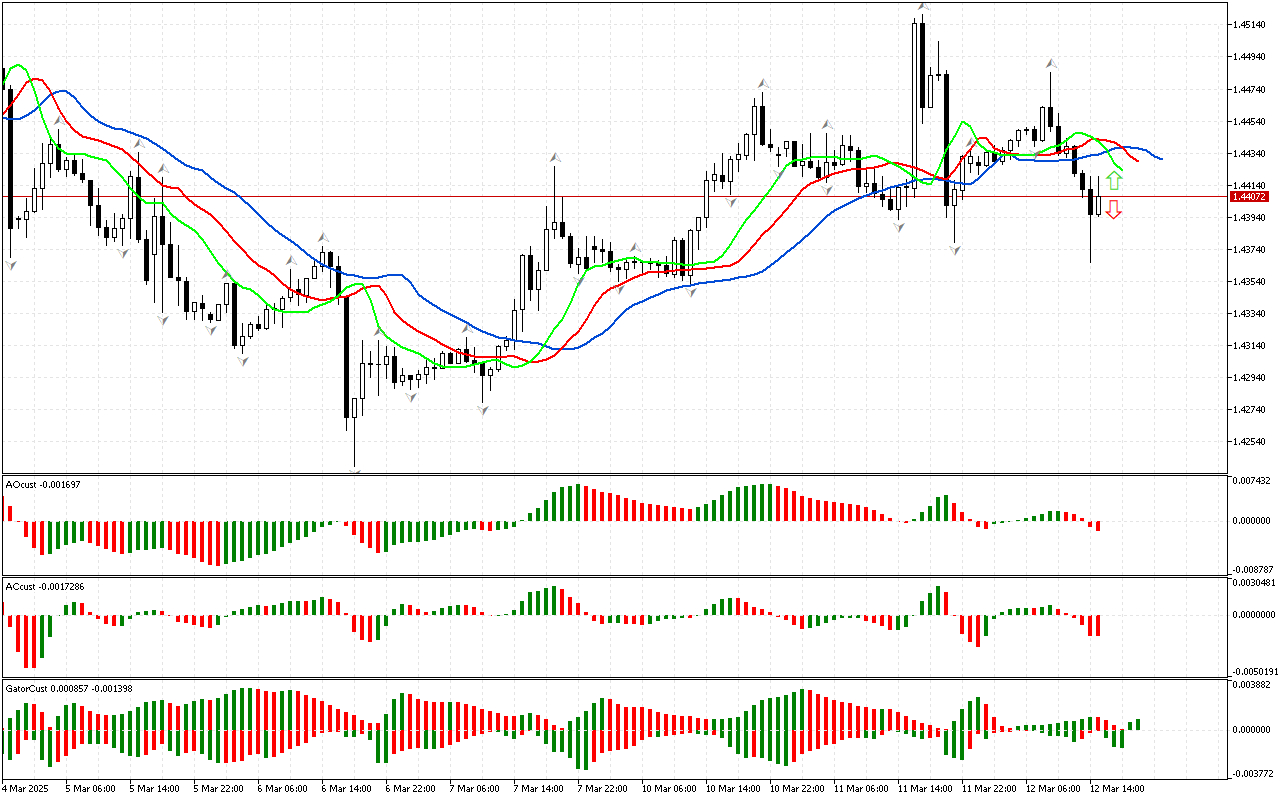Click the 6 Mar 14:00 time label
This screenshot has height=800, width=1280.
(x=346, y=788)
